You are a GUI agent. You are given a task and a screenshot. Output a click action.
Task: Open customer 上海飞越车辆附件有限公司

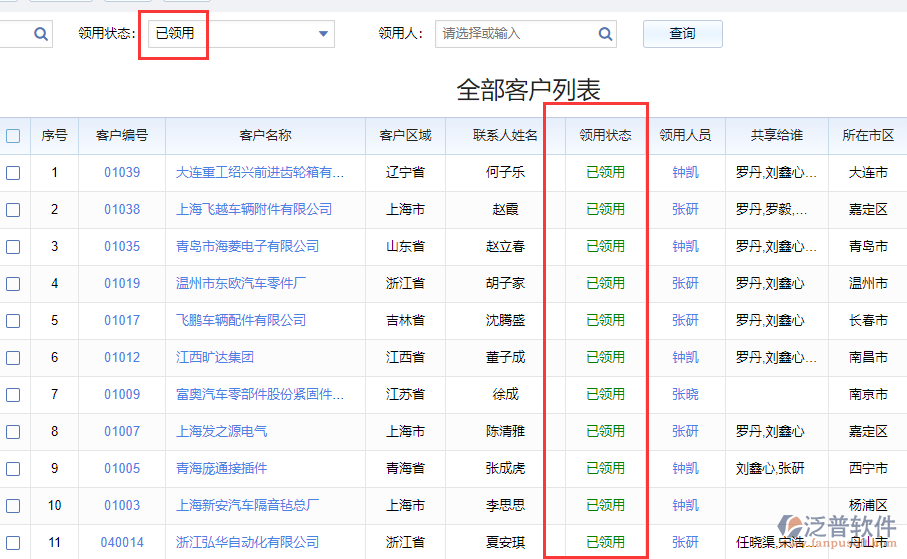[254, 209]
